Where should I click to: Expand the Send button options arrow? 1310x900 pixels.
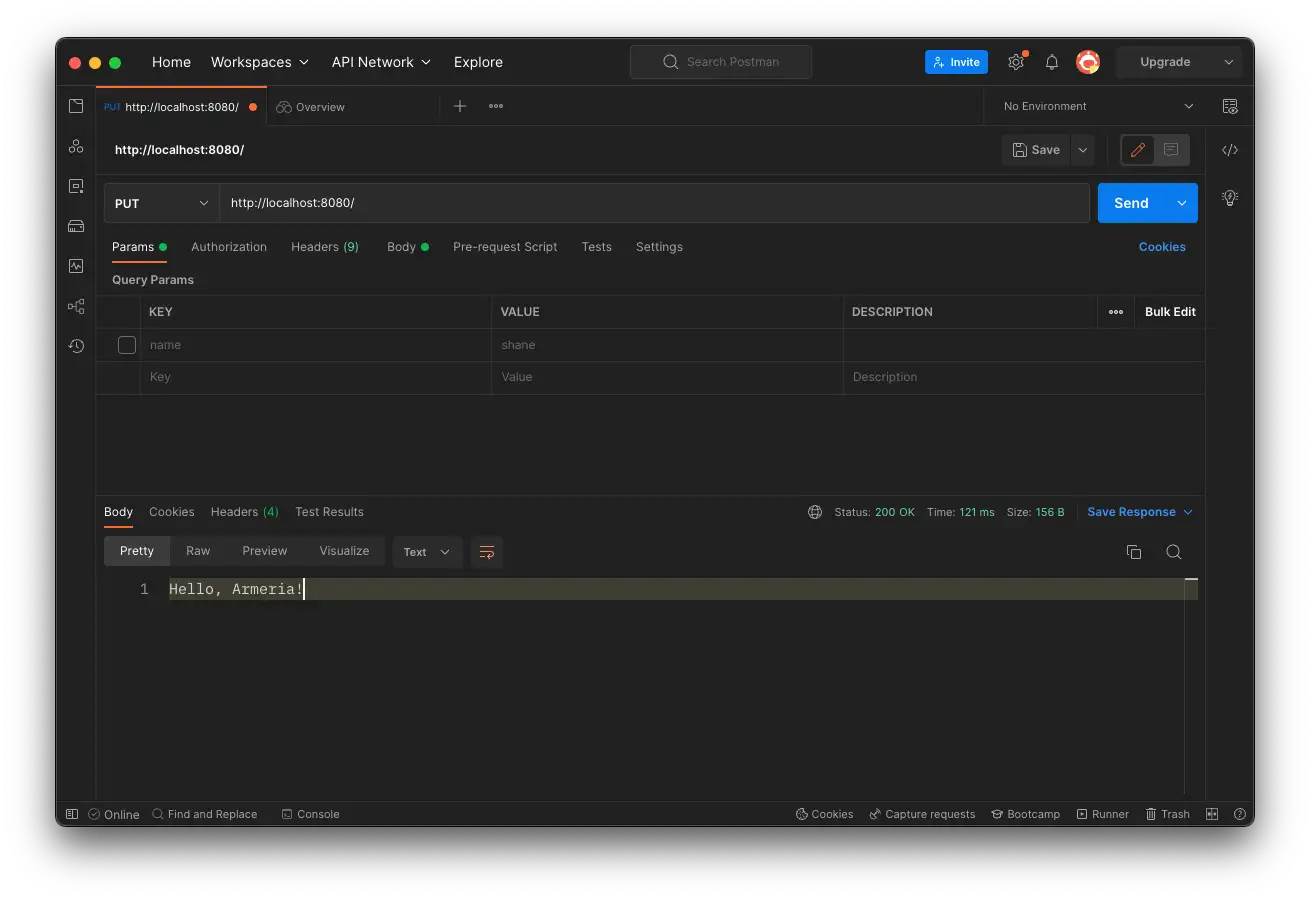pyautogui.click(x=1181, y=203)
